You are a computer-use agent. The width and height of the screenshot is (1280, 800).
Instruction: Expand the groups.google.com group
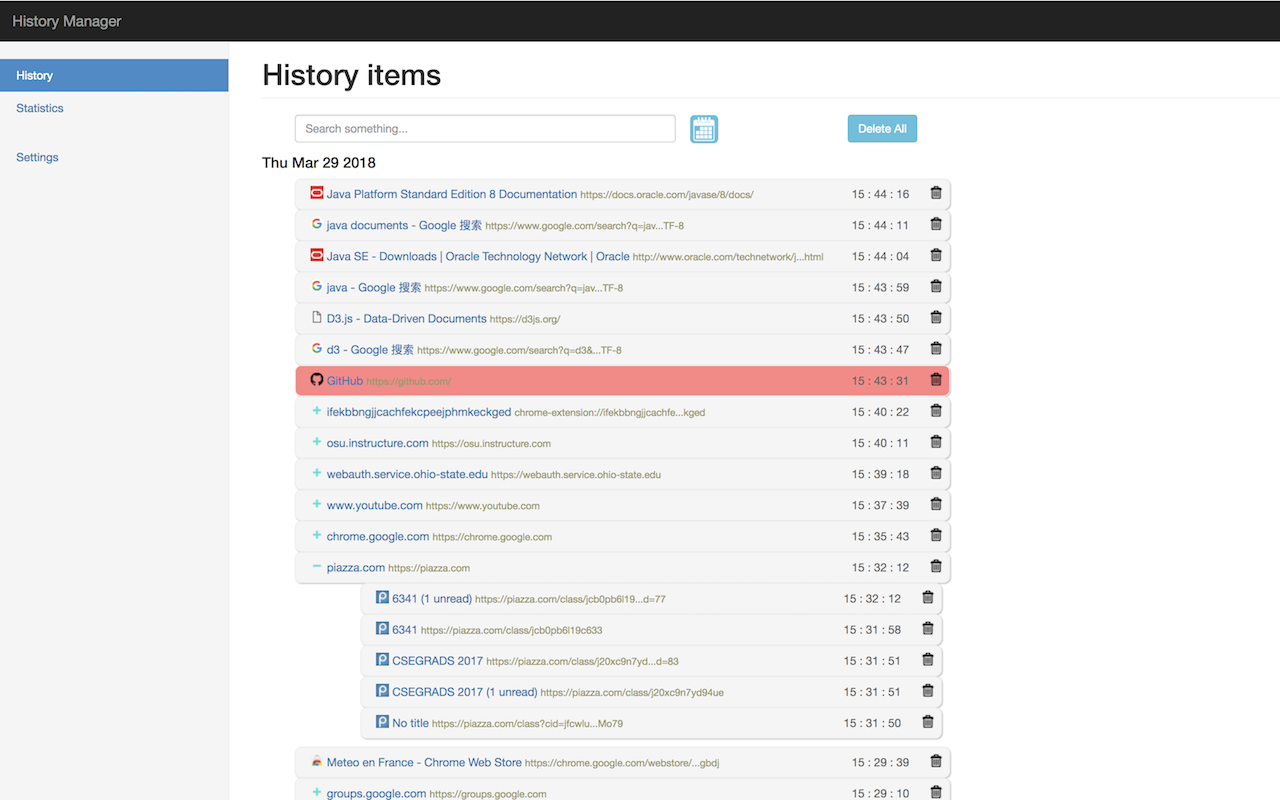pyautogui.click(x=317, y=792)
